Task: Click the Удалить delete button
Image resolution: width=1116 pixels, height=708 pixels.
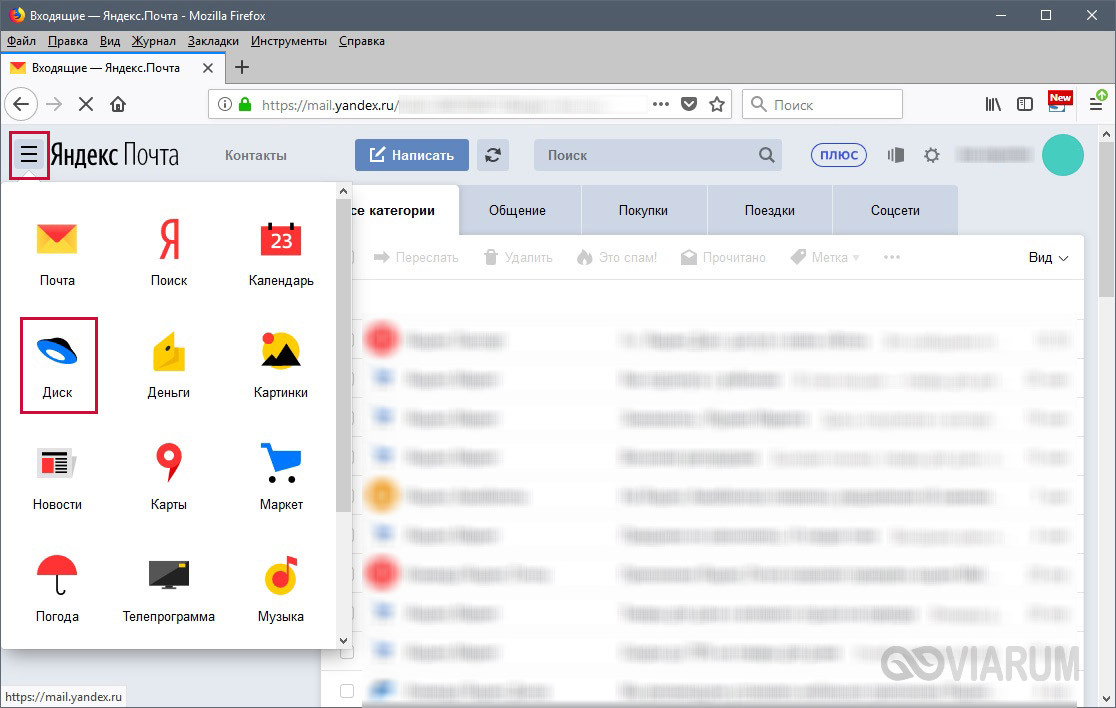Action: click(x=518, y=258)
